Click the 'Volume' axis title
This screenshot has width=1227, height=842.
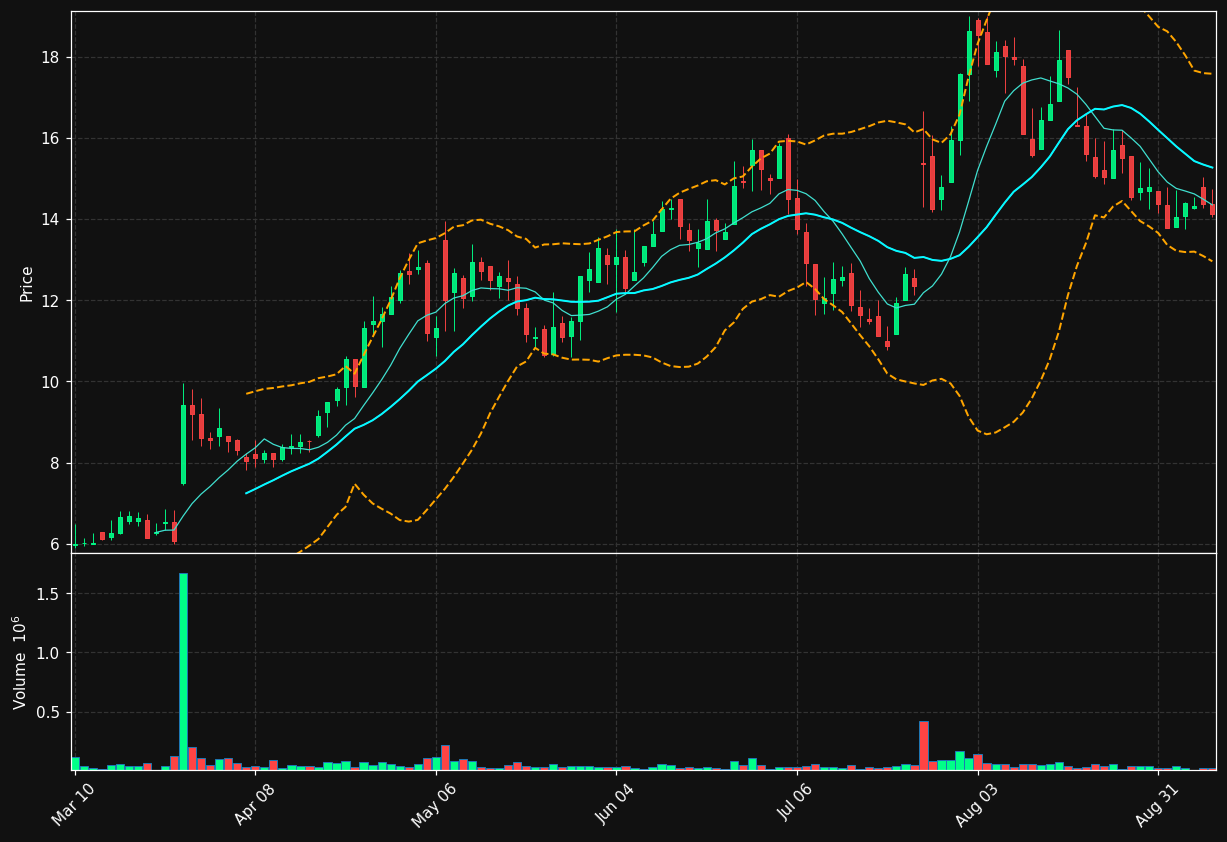coord(20,662)
